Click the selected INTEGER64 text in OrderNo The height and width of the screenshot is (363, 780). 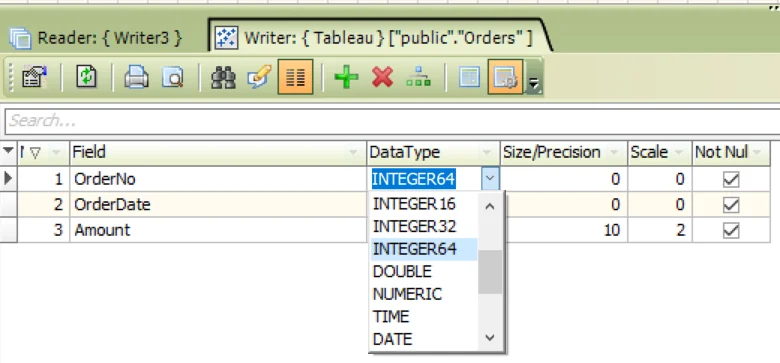[x=413, y=179]
